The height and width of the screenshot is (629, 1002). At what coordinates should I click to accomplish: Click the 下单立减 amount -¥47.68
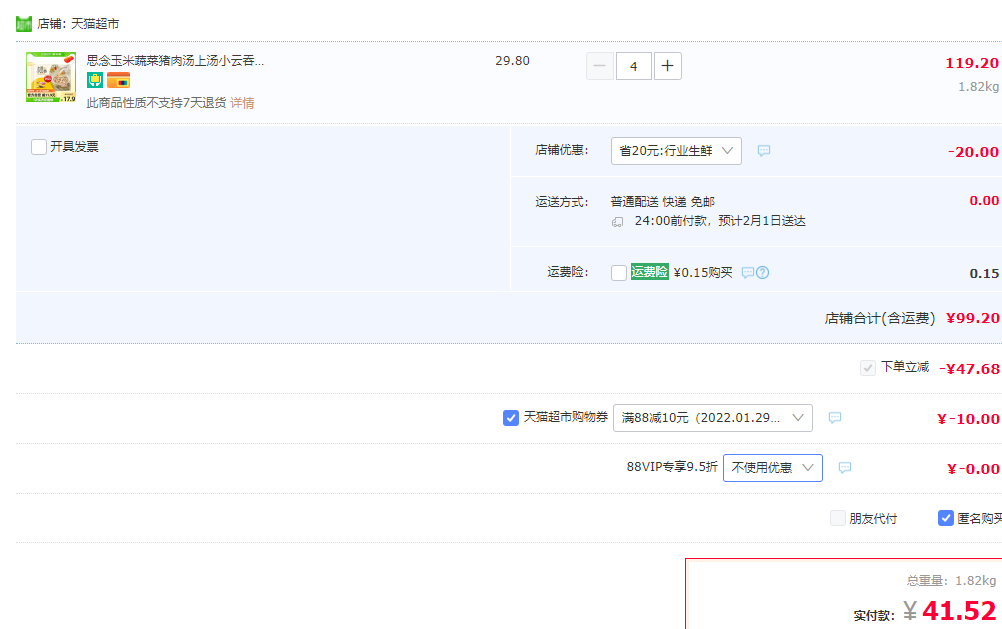969,369
